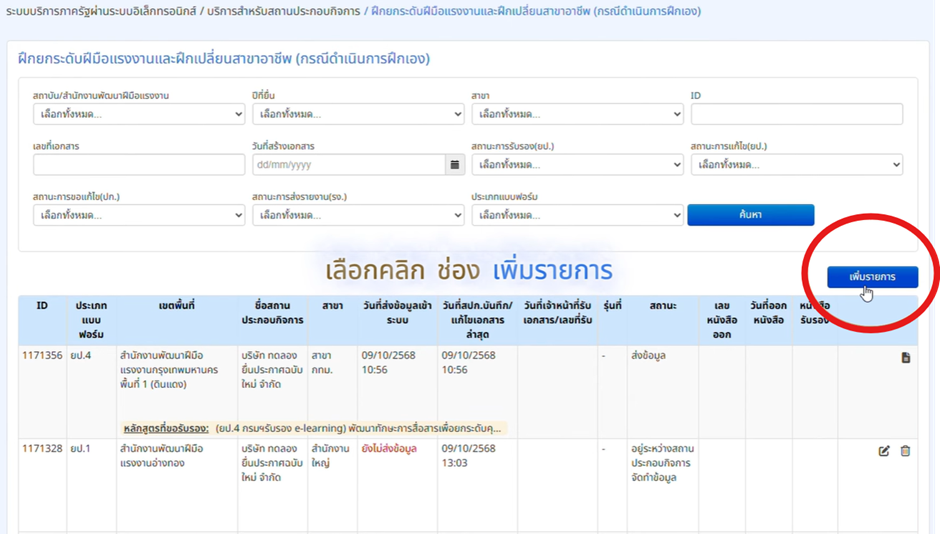Click edit pencil icon for row 1171328

[884, 451]
